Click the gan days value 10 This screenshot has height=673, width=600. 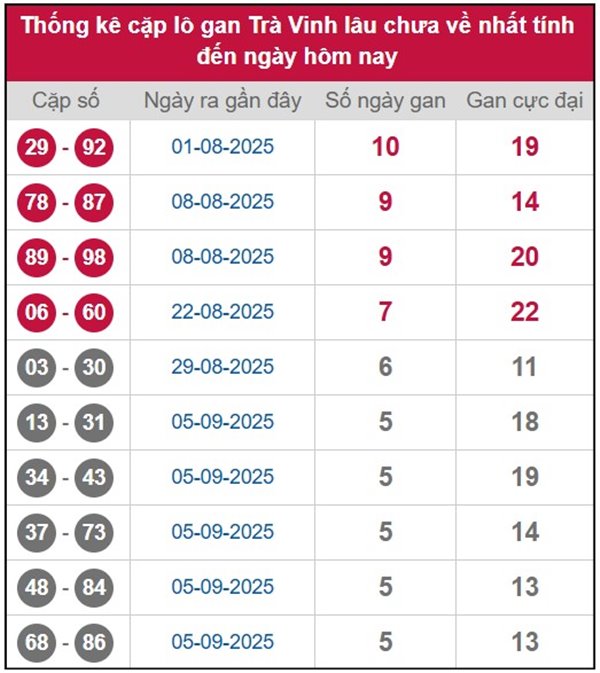[385, 148]
